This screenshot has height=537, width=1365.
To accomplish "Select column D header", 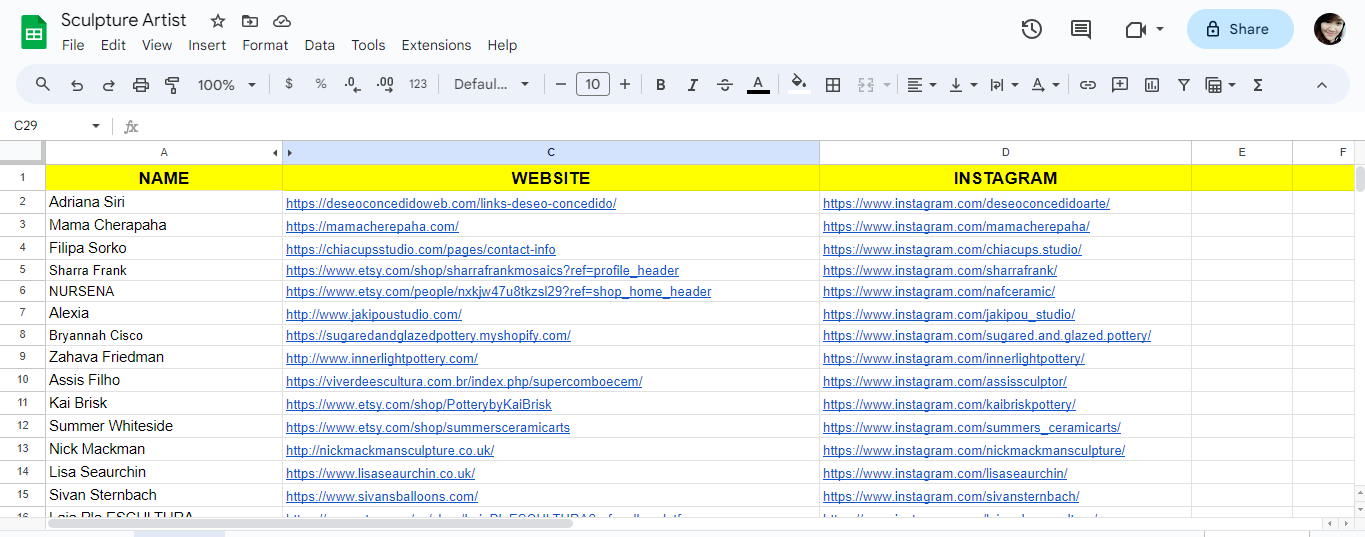I will (x=1005, y=153).
